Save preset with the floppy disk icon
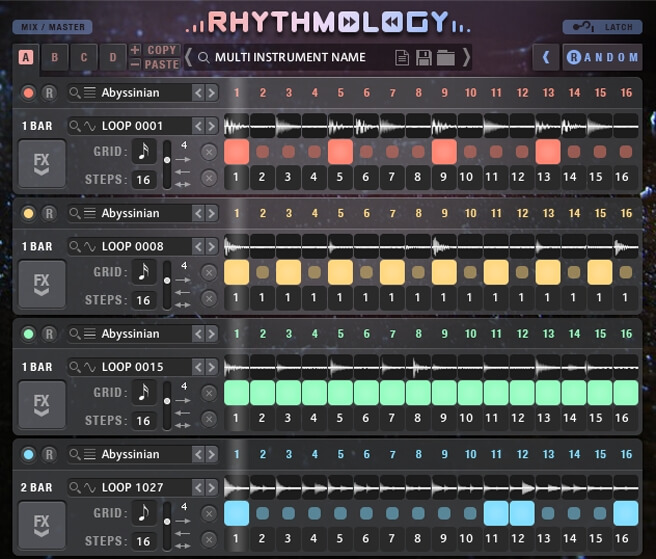 [x=423, y=58]
